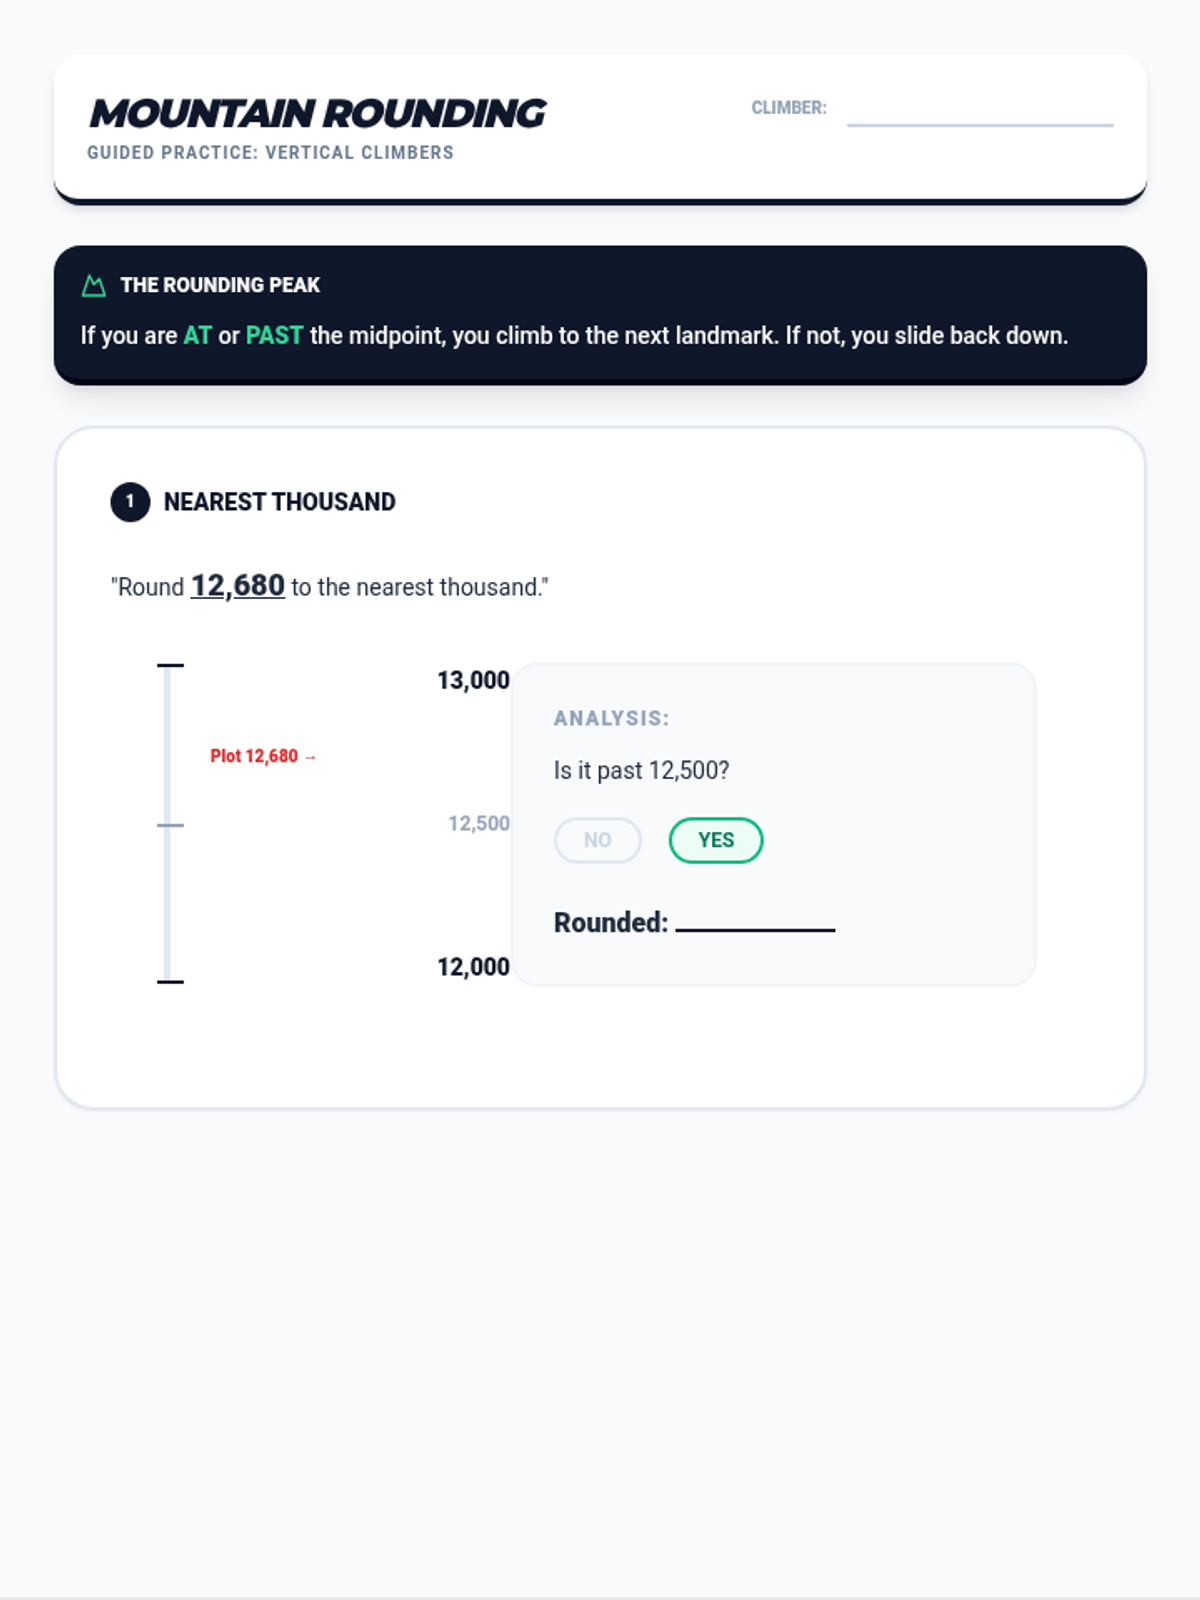Click the Nearest Thousand section heading
The width and height of the screenshot is (1200, 1600).
click(x=279, y=502)
